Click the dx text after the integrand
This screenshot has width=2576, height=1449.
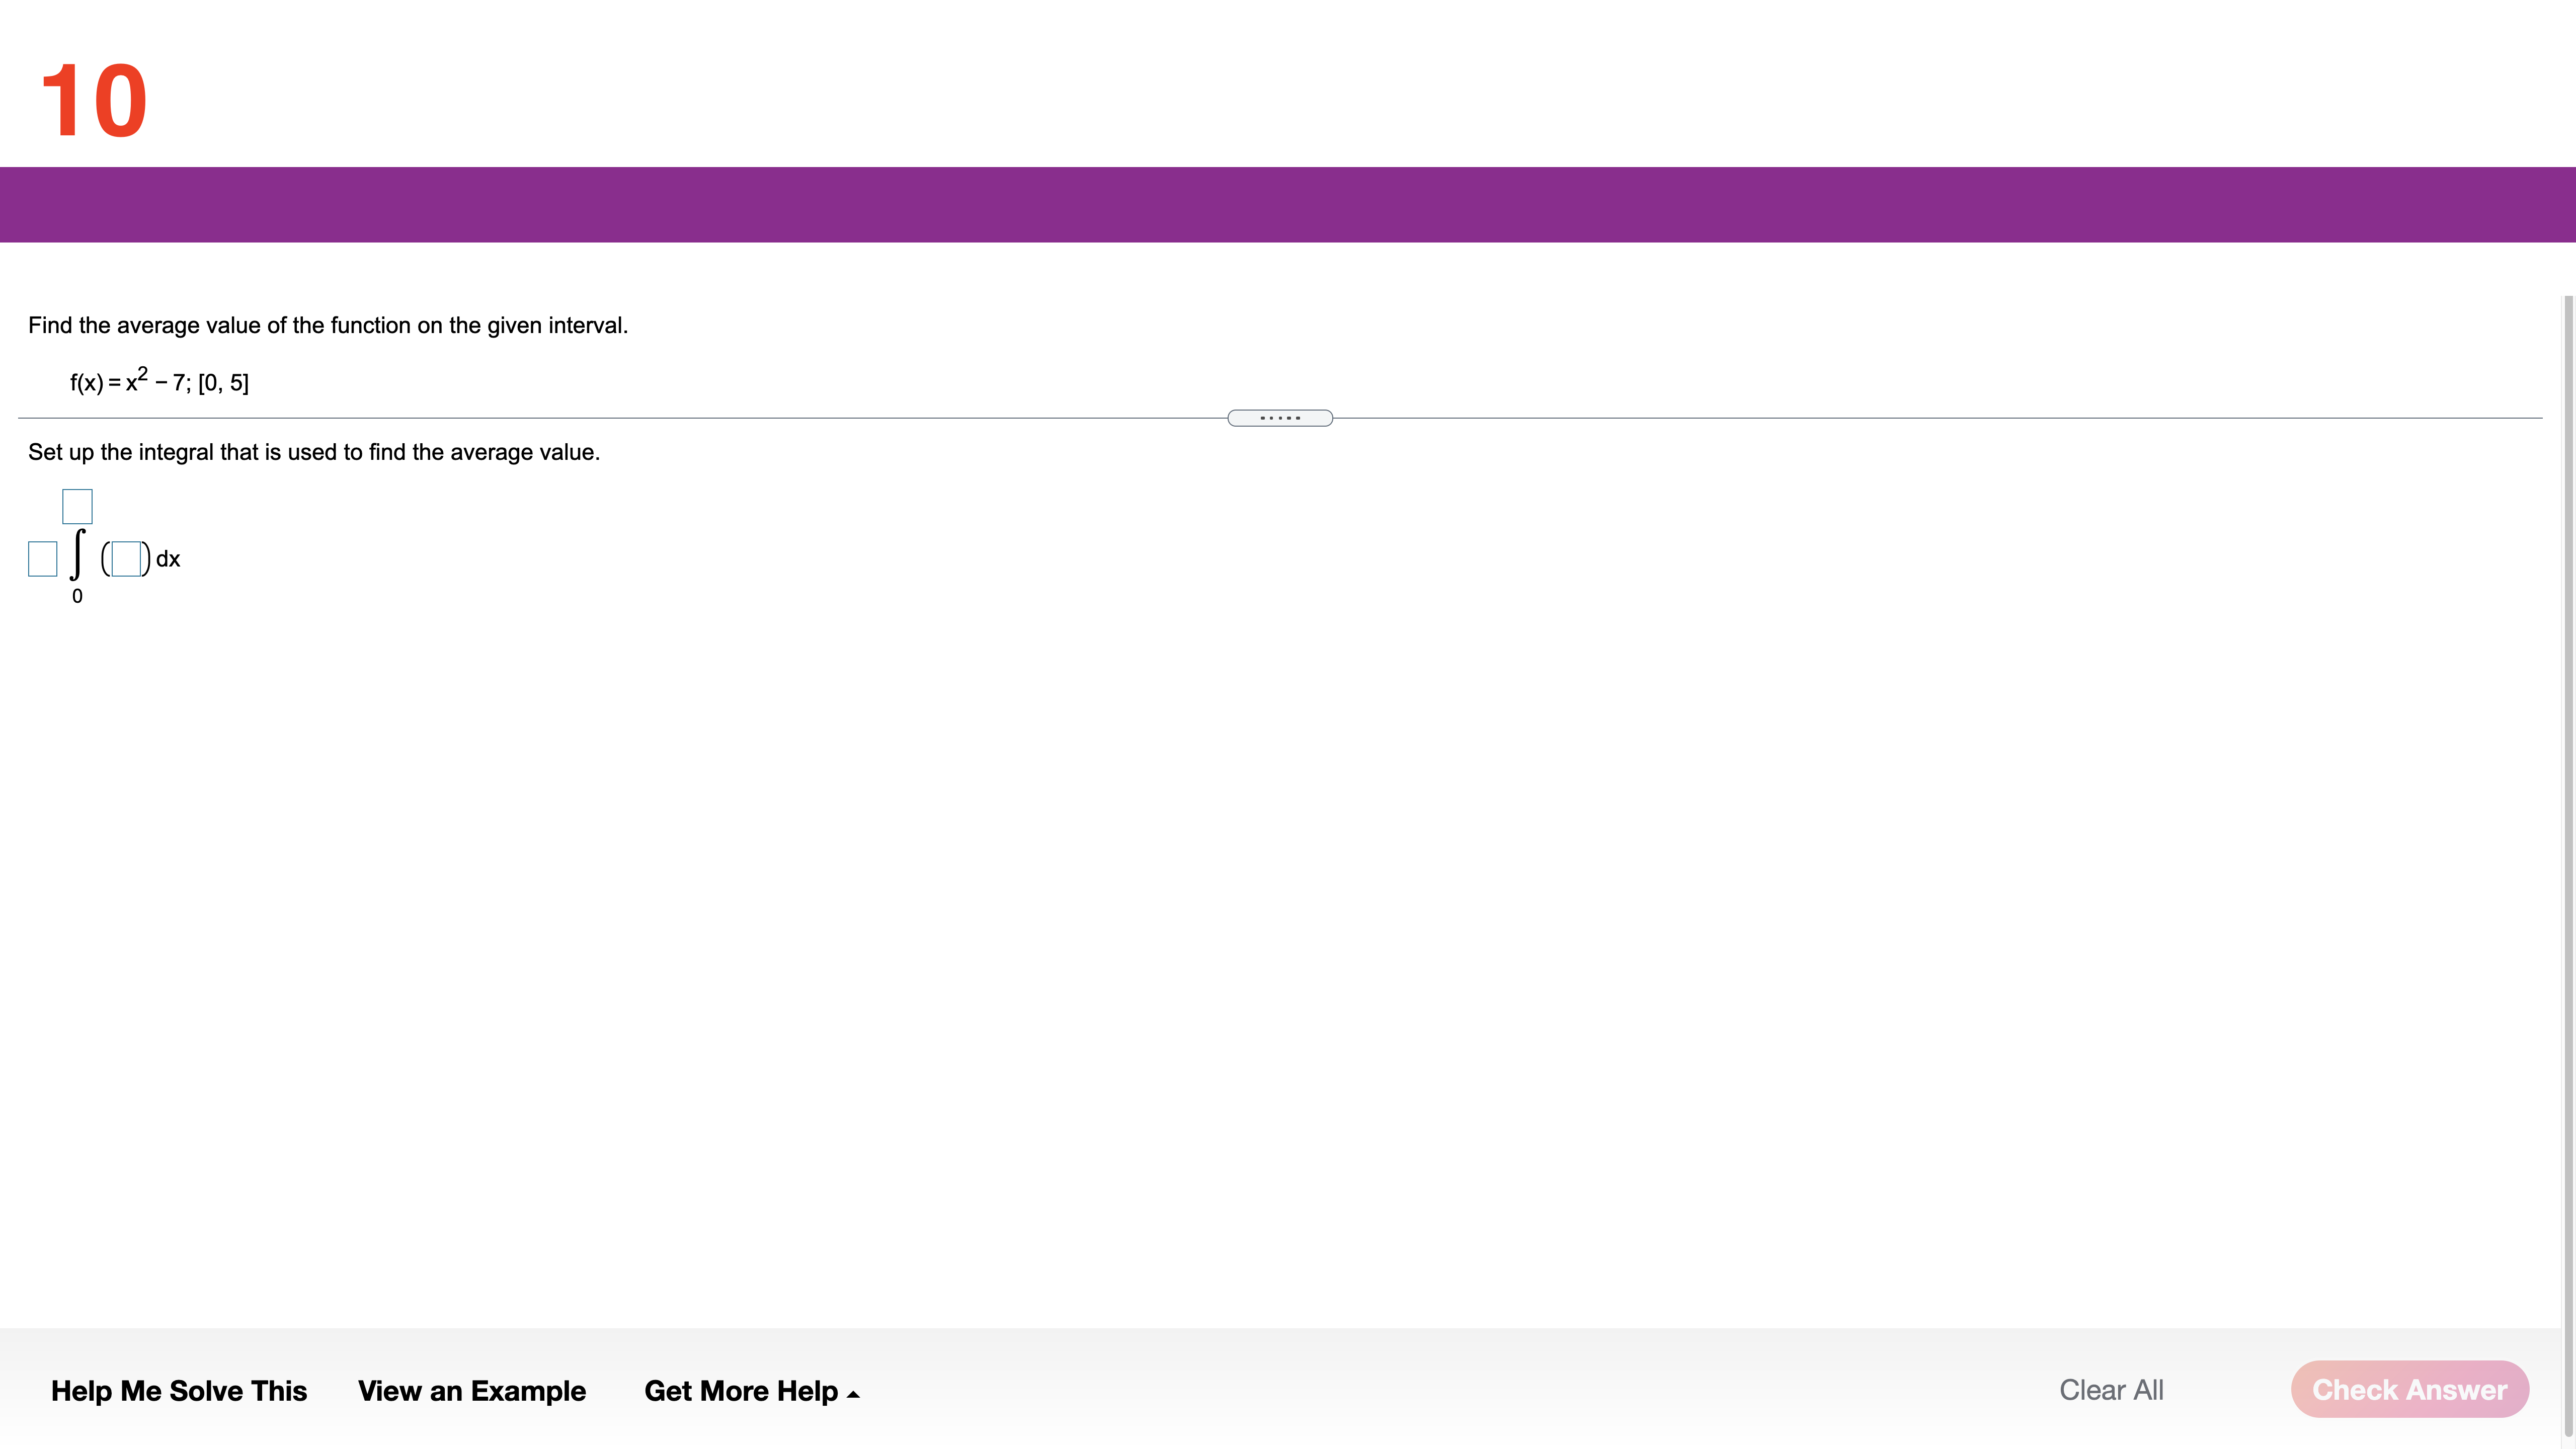(168, 559)
